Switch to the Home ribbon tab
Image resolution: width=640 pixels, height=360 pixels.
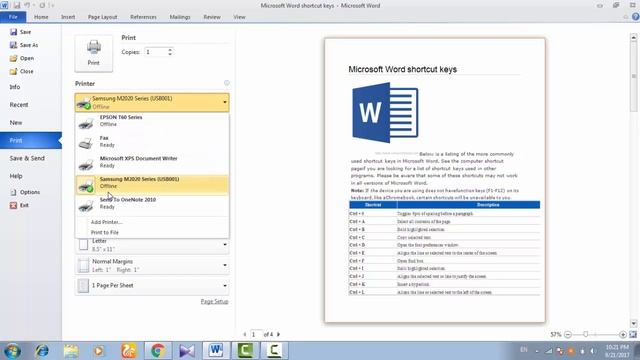point(41,17)
